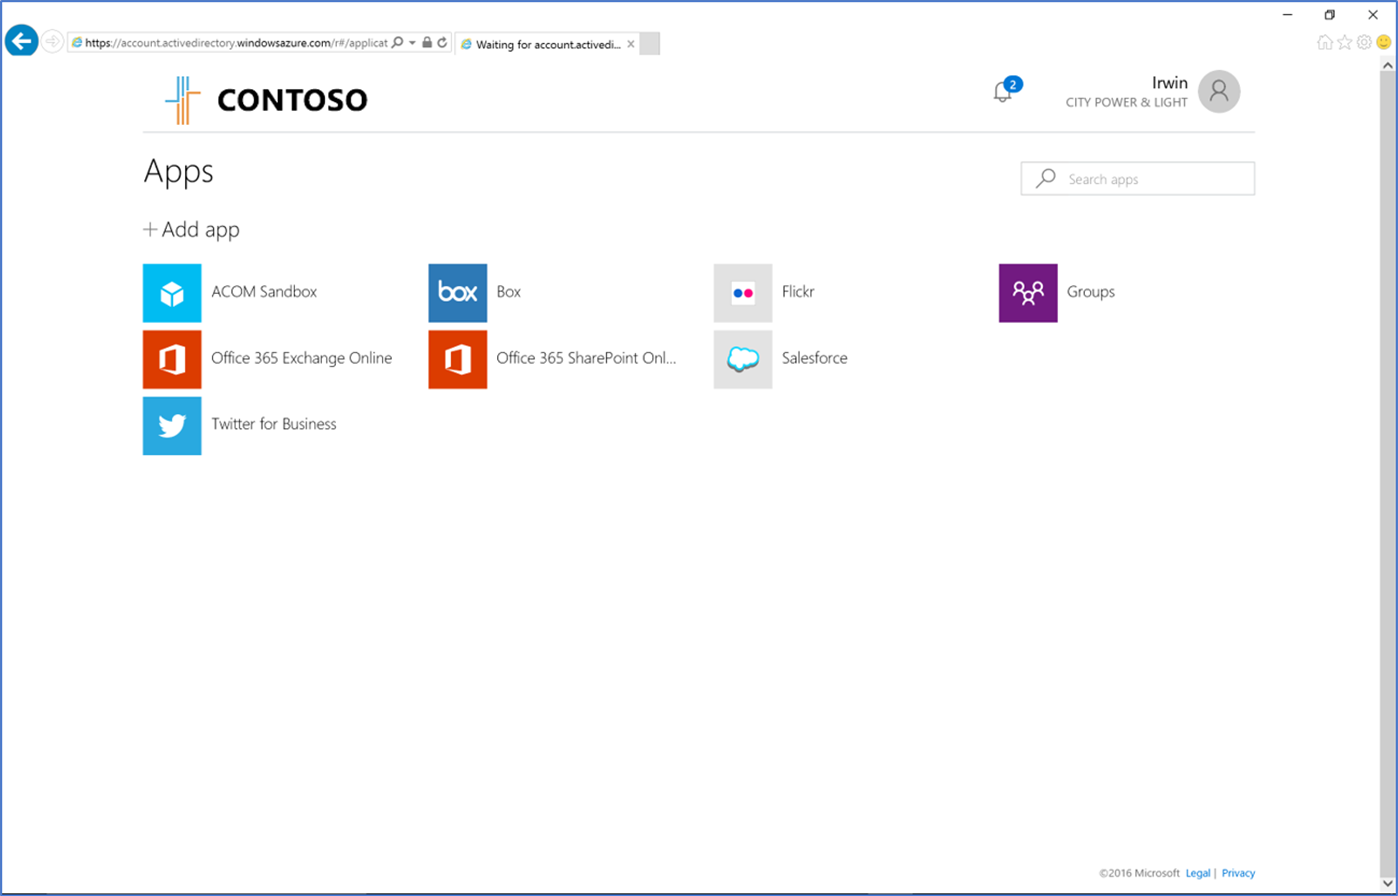Launch the Office 365 SharePoint Online icon
The height and width of the screenshot is (896, 1398).
coord(458,359)
